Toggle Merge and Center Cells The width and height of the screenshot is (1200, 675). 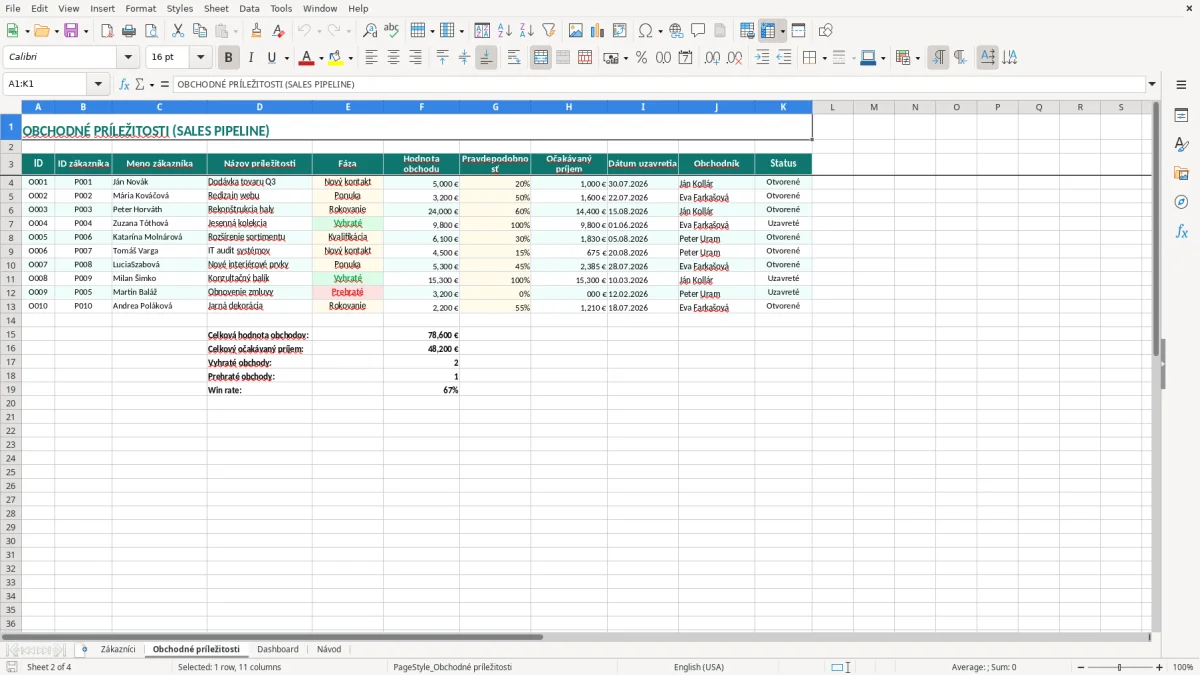tap(541, 58)
